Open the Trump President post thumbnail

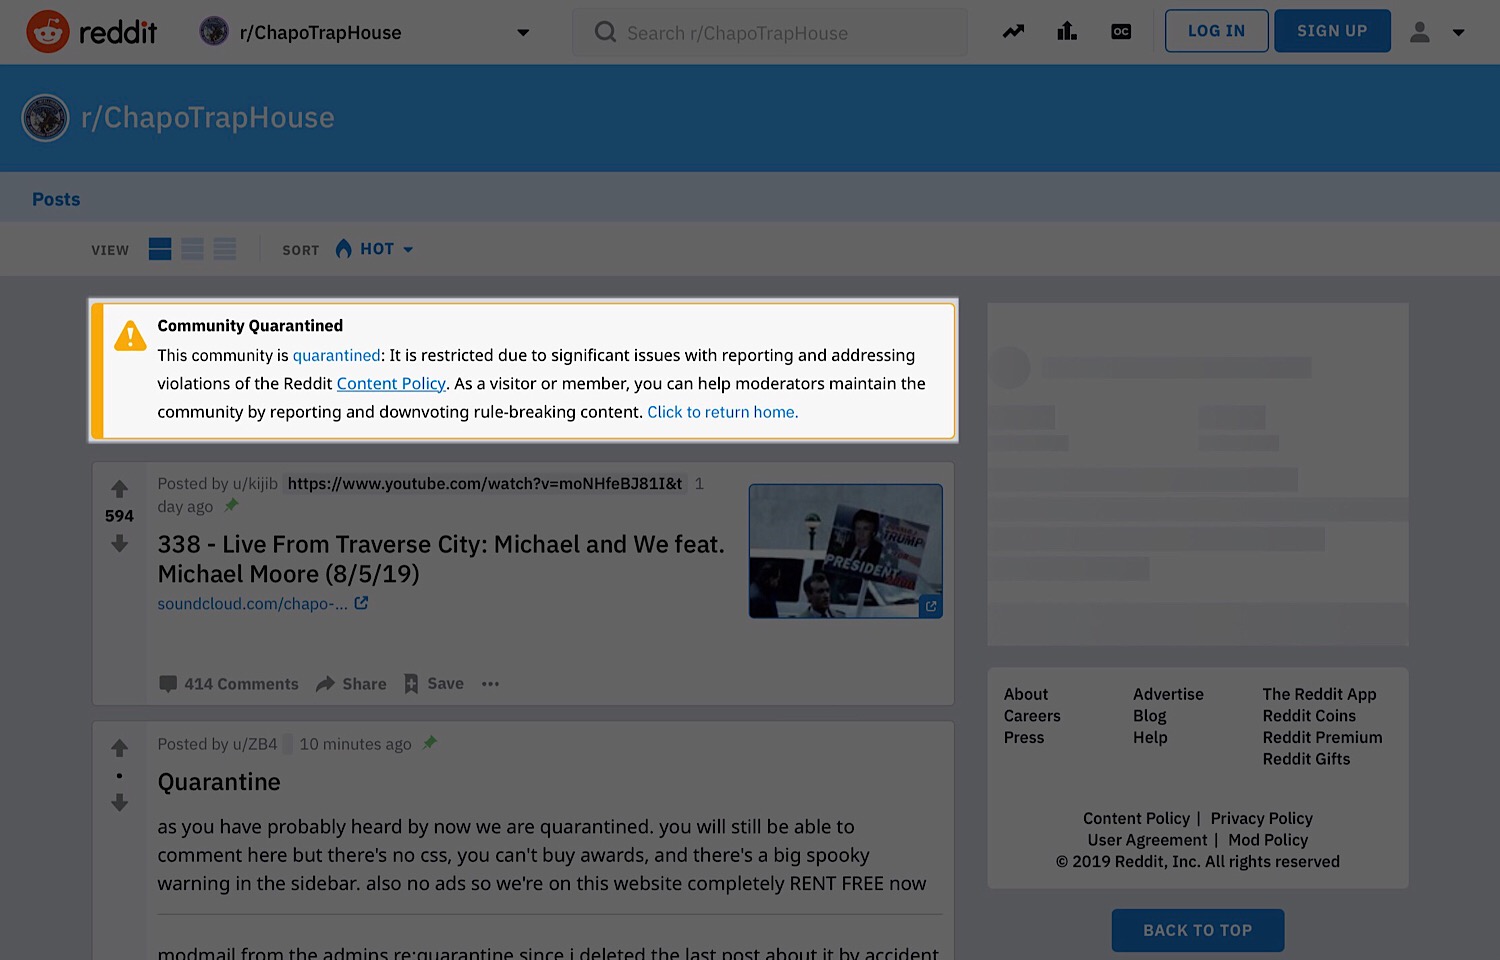(846, 551)
